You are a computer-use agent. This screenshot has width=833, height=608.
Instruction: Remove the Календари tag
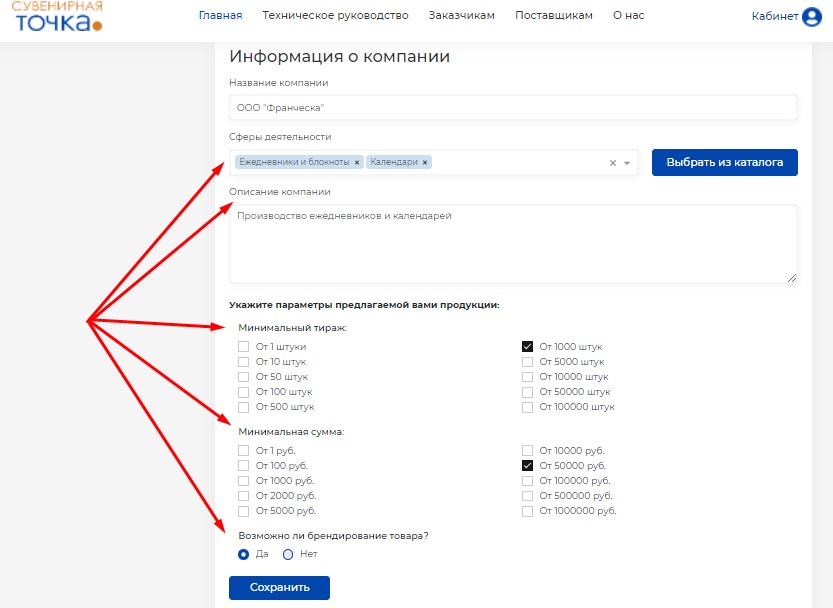click(x=425, y=162)
